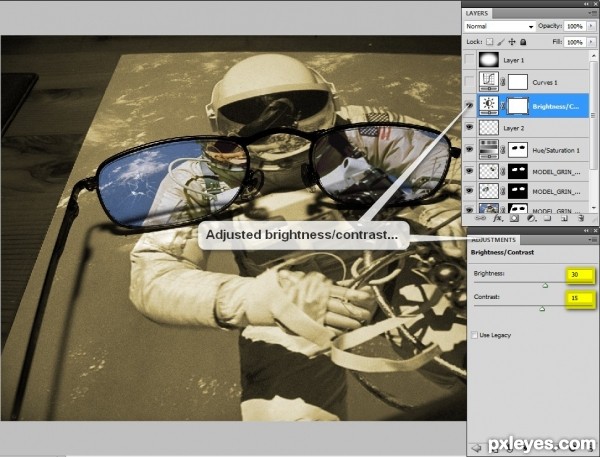Click Layers panel scrollbar up arrow
This screenshot has width=600, height=457.
pyautogui.click(x=593, y=55)
